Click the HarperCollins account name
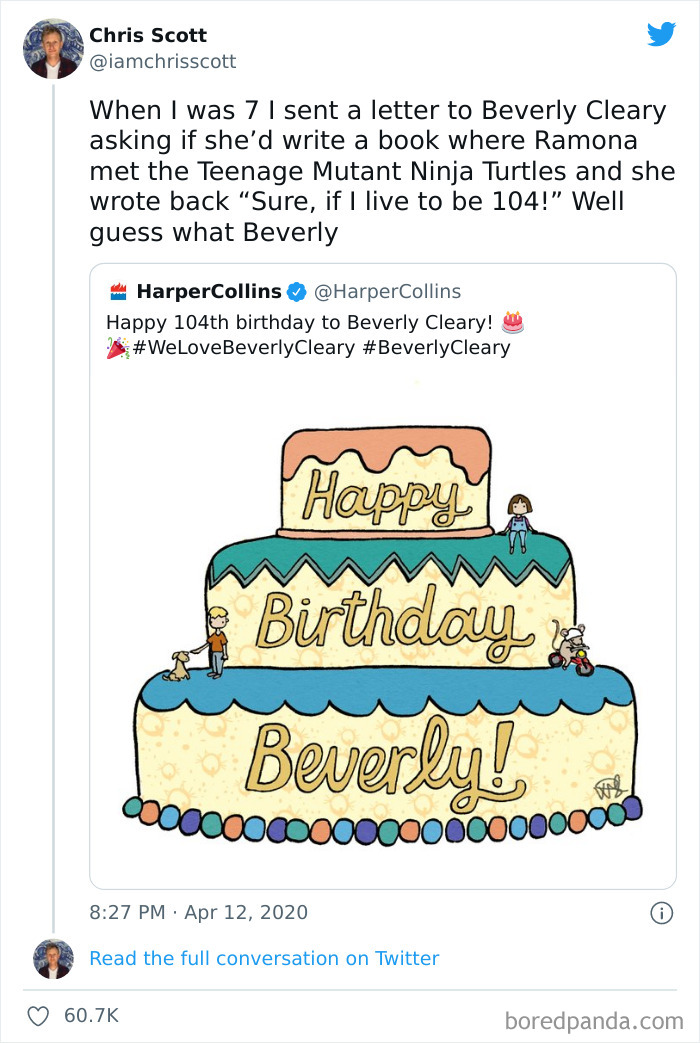 pyautogui.click(x=208, y=292)
